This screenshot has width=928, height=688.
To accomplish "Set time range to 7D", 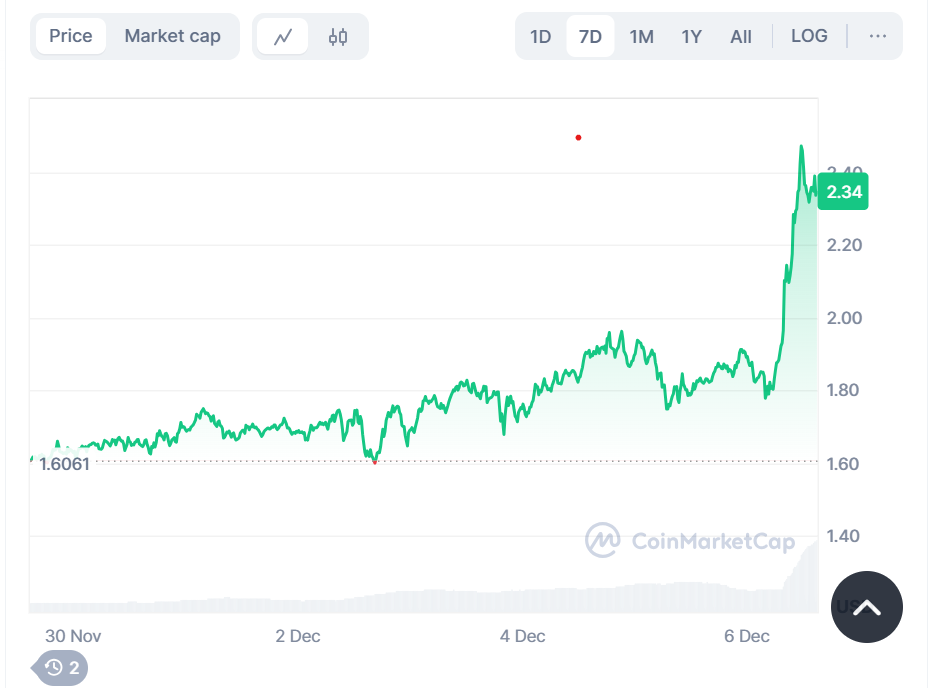I will (x=590, y=36).
